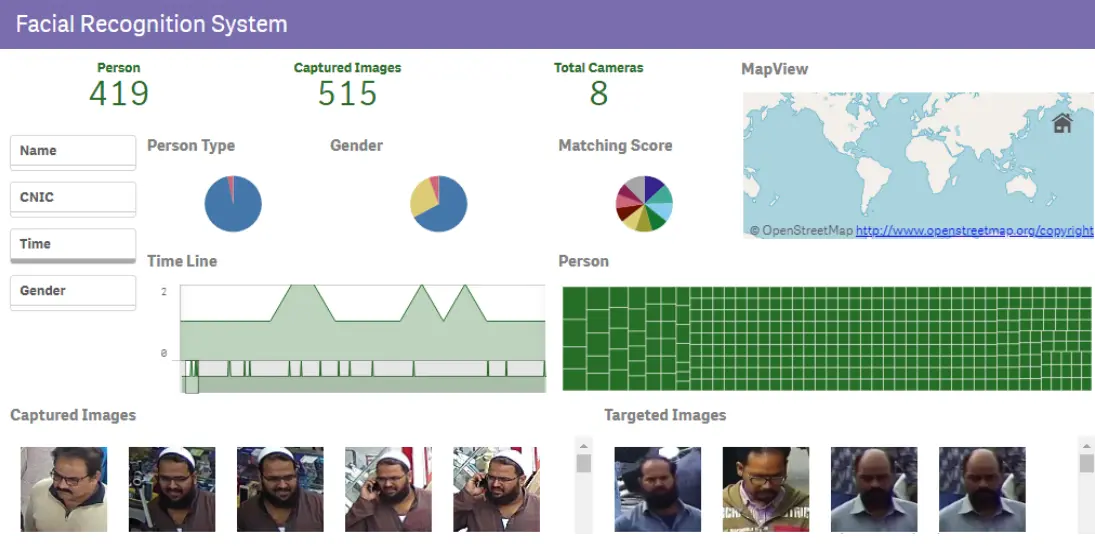Viewport: 1095px width, 546px height.
Task: Click the Matching Score pie chart
Action: tap(643, 204)
